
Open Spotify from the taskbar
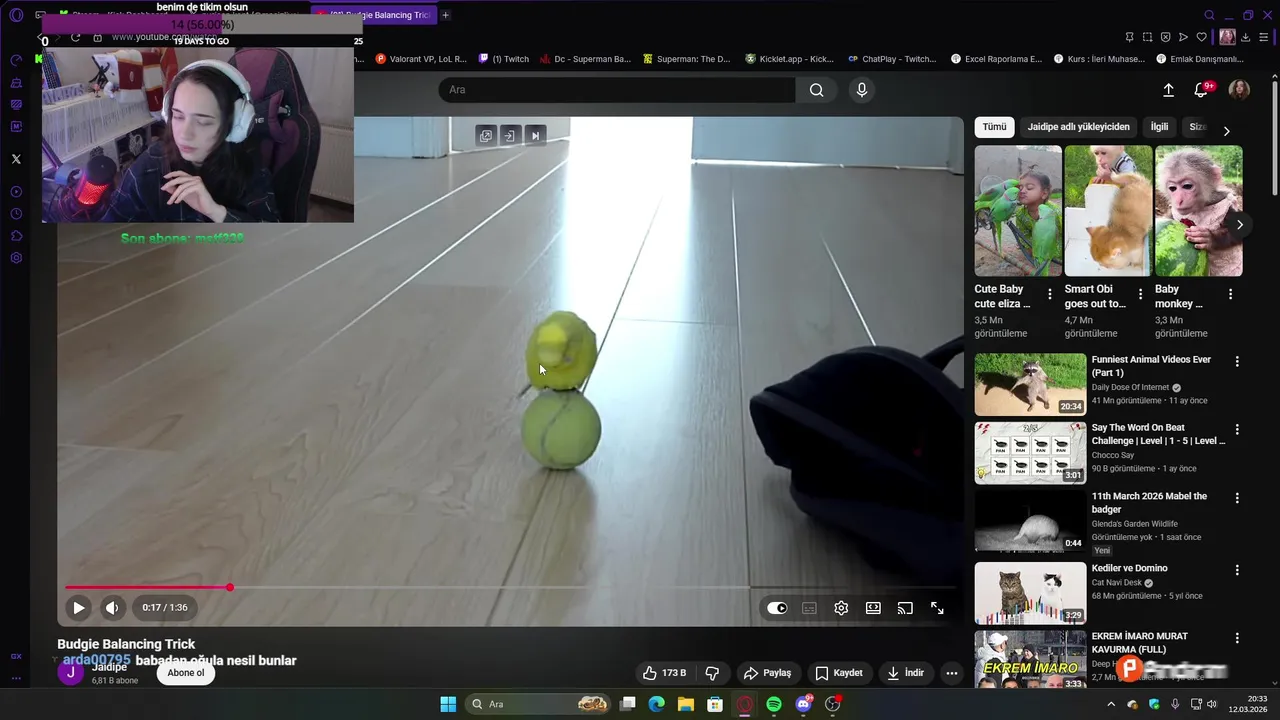tap(774, 704)
